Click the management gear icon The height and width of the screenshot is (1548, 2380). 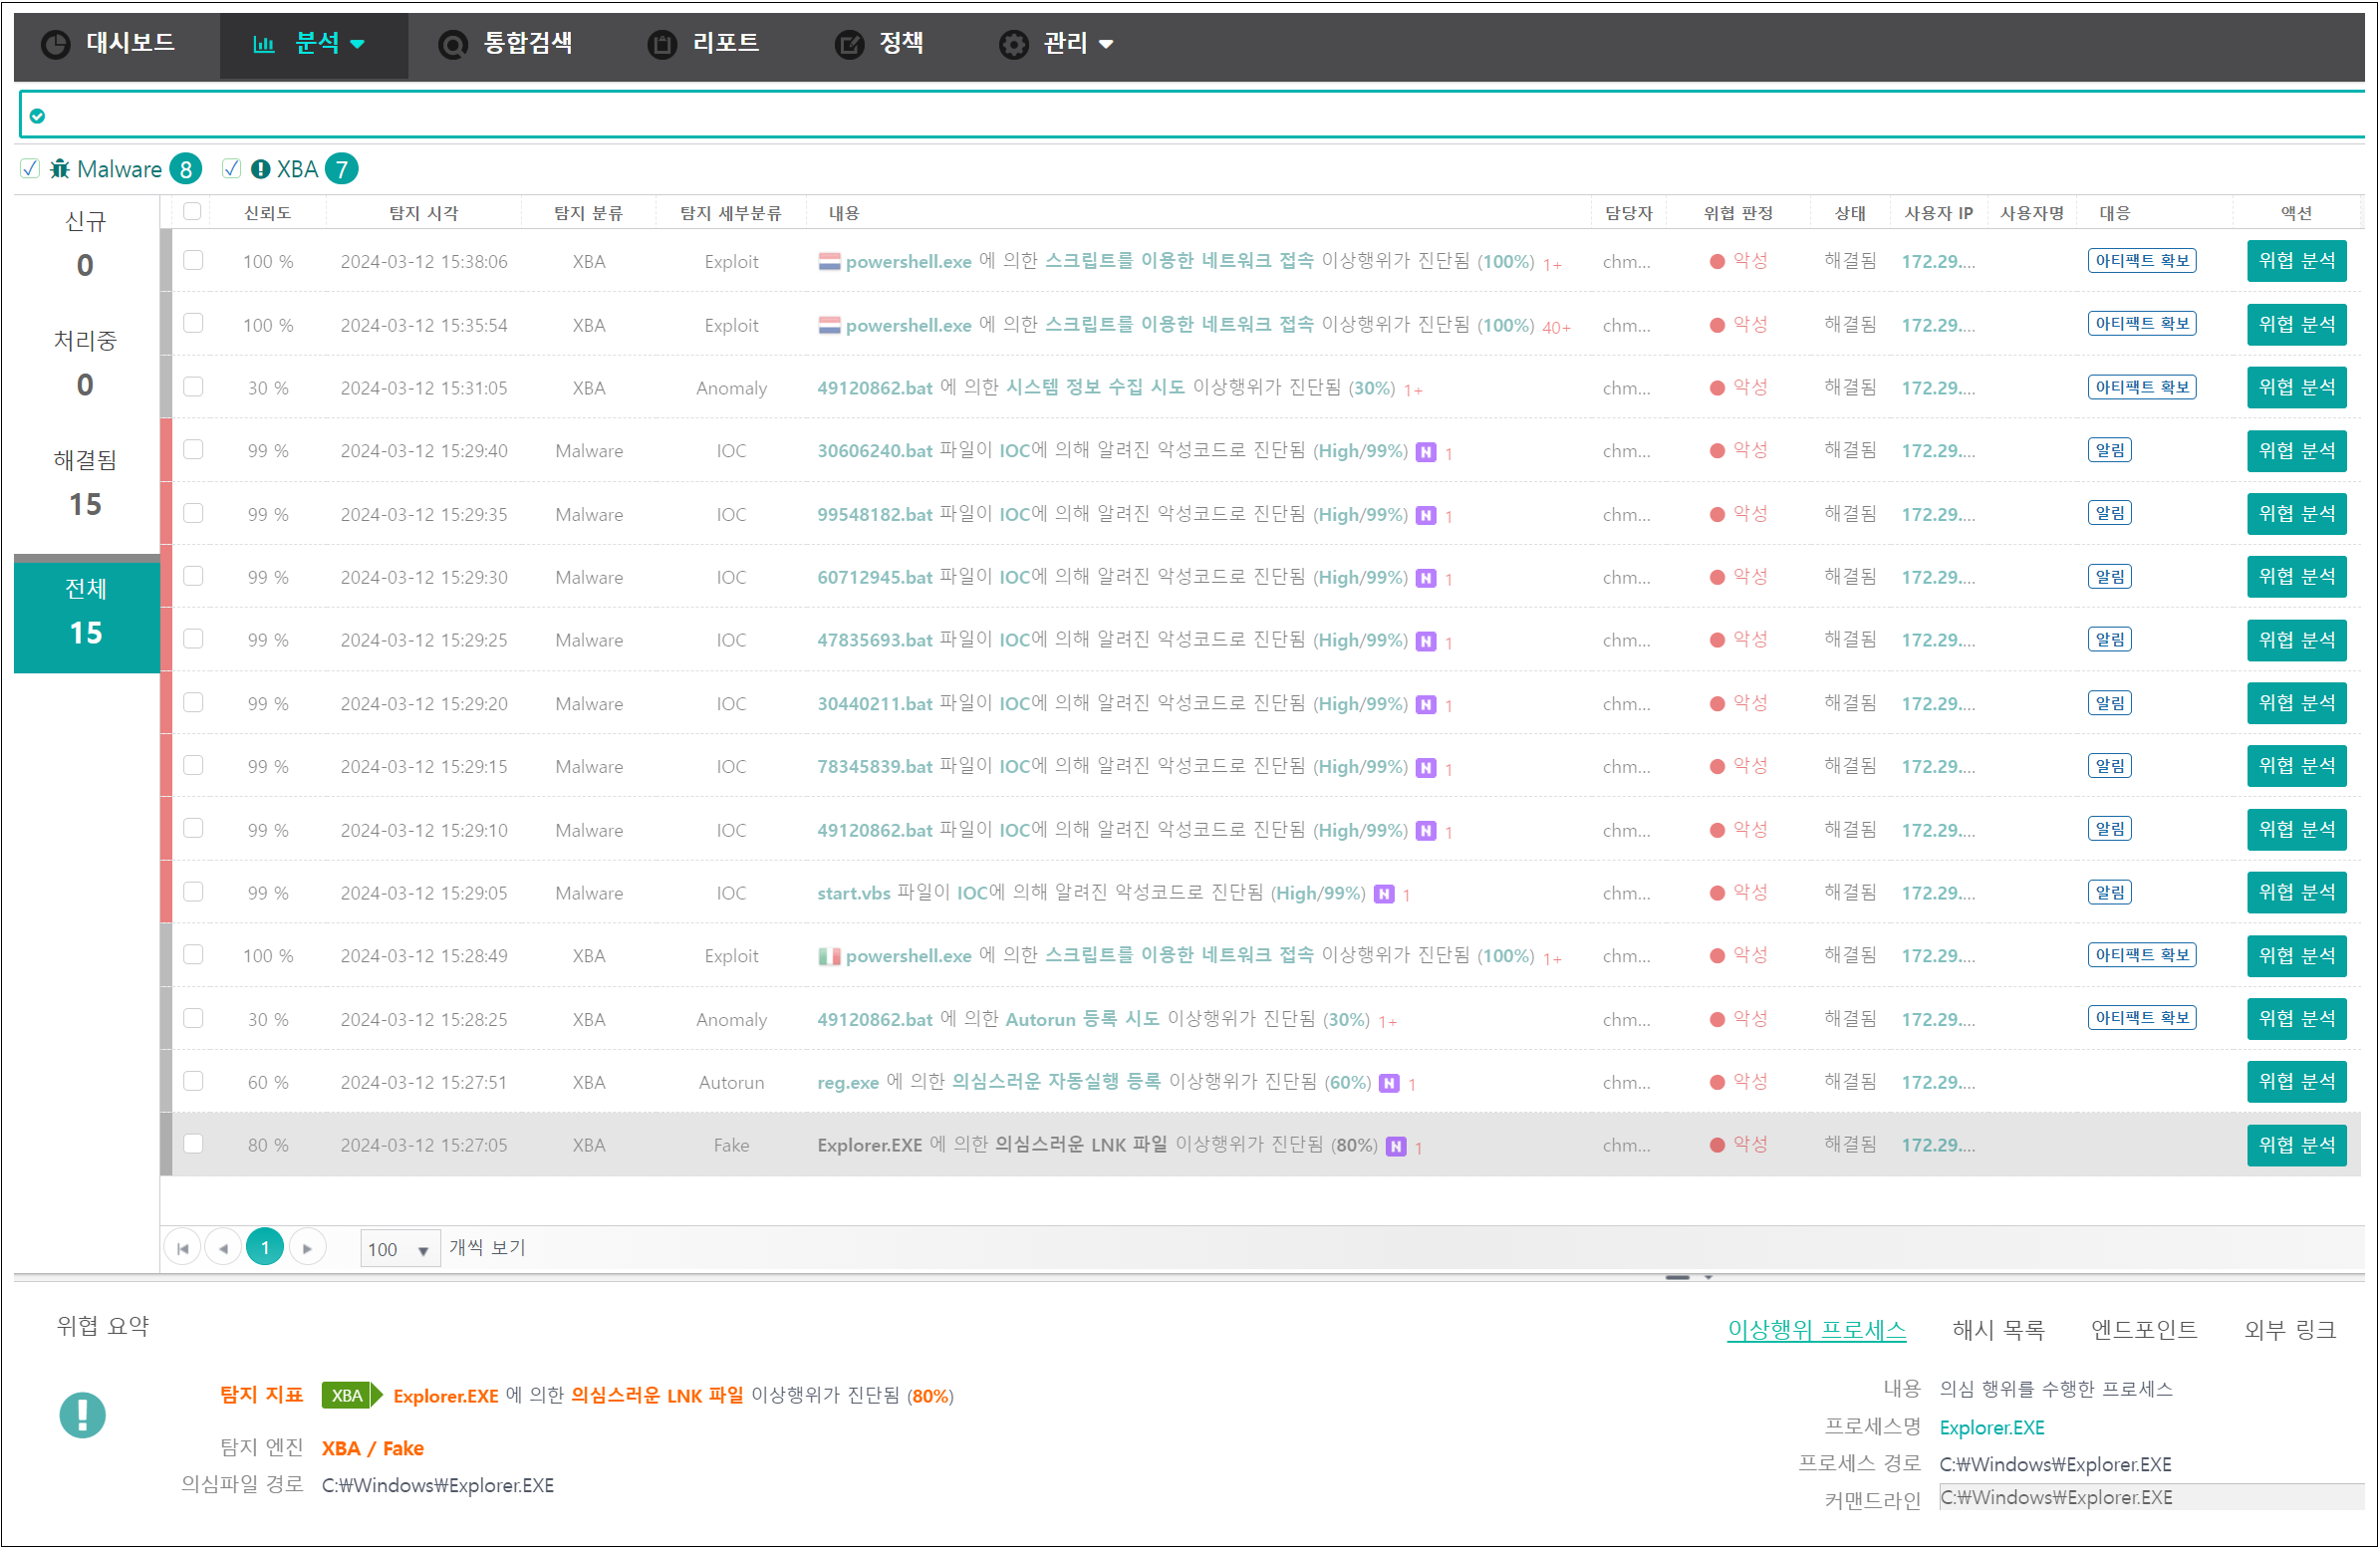click(x=1014, y=44)
